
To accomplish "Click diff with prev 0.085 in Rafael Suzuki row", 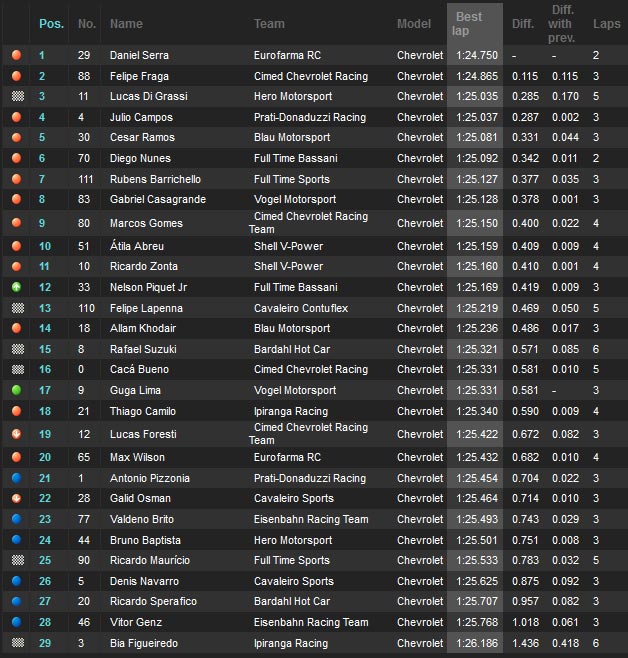I will point(565,349).
